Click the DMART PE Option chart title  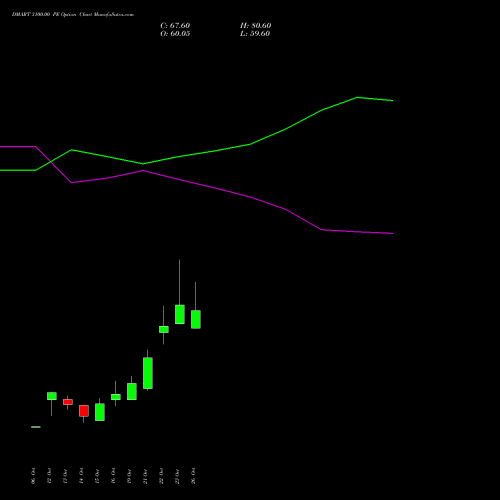pos(73,14)
